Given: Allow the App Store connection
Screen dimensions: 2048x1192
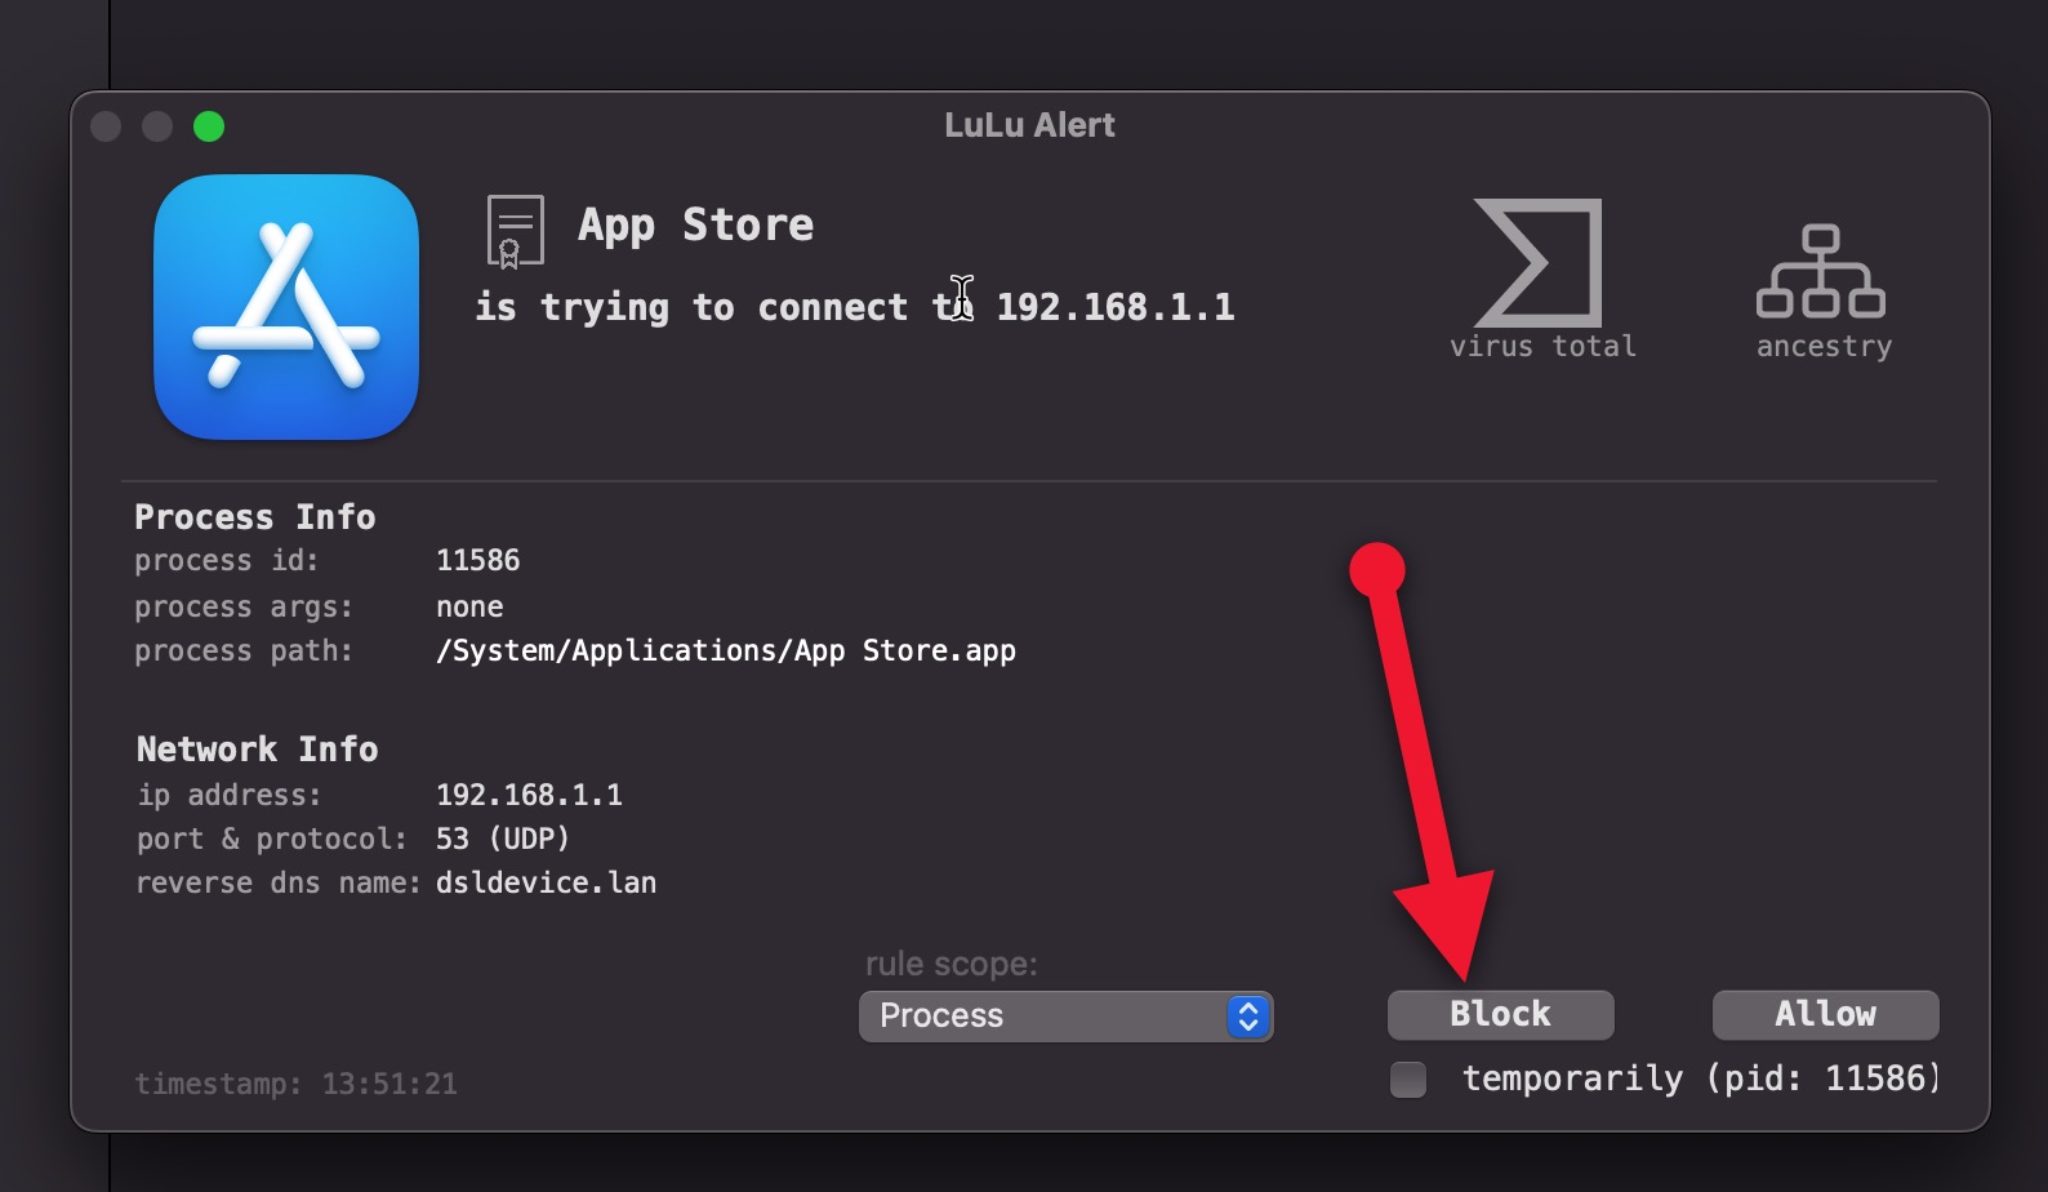Looking at the screenshot, I should (1825, 1014).
